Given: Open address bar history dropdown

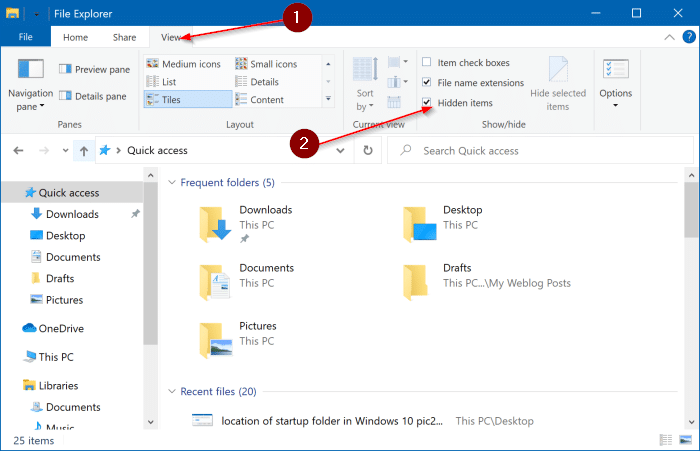Looking at the screenshot, I should [x=340, y=150].
